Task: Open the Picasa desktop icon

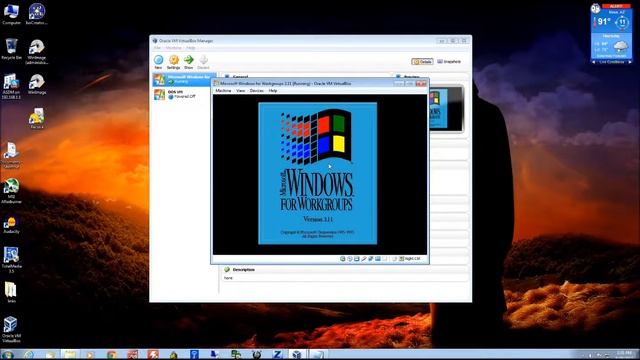Action: 37,119
